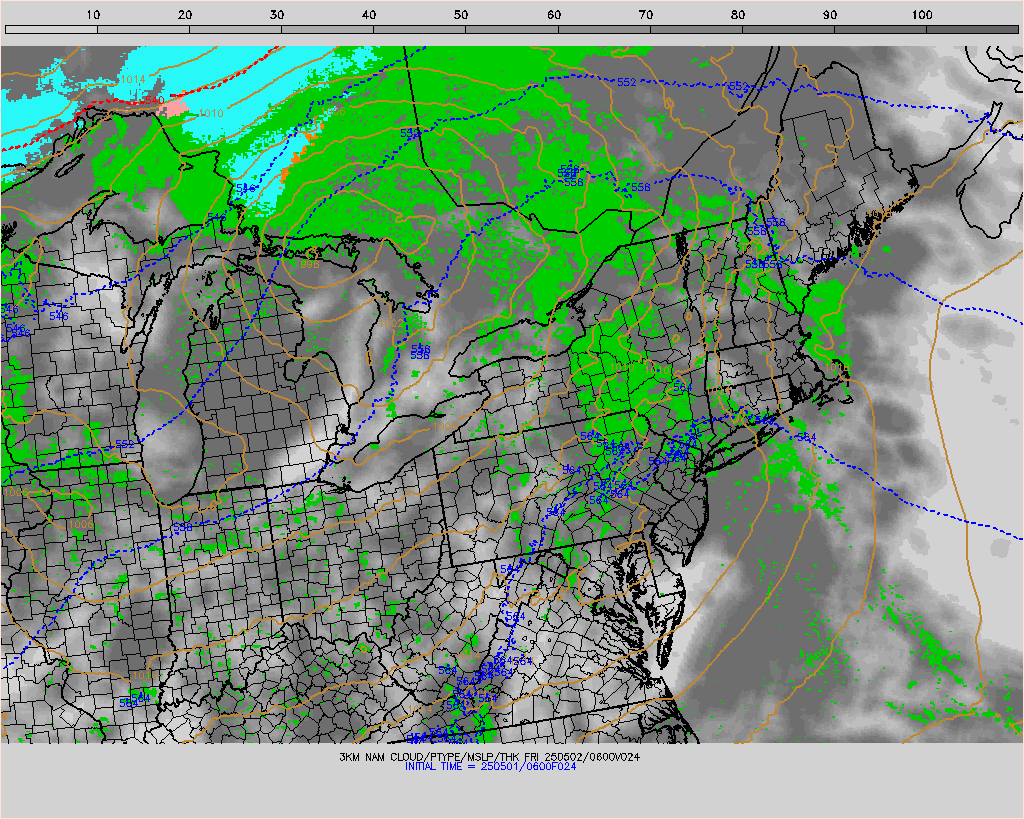This screenshot has height=819, width=1024.
Task: Click the "3KM NAM CLOUD/PTYPE/MSLP/THK" title line
Action: pos(490,757)
